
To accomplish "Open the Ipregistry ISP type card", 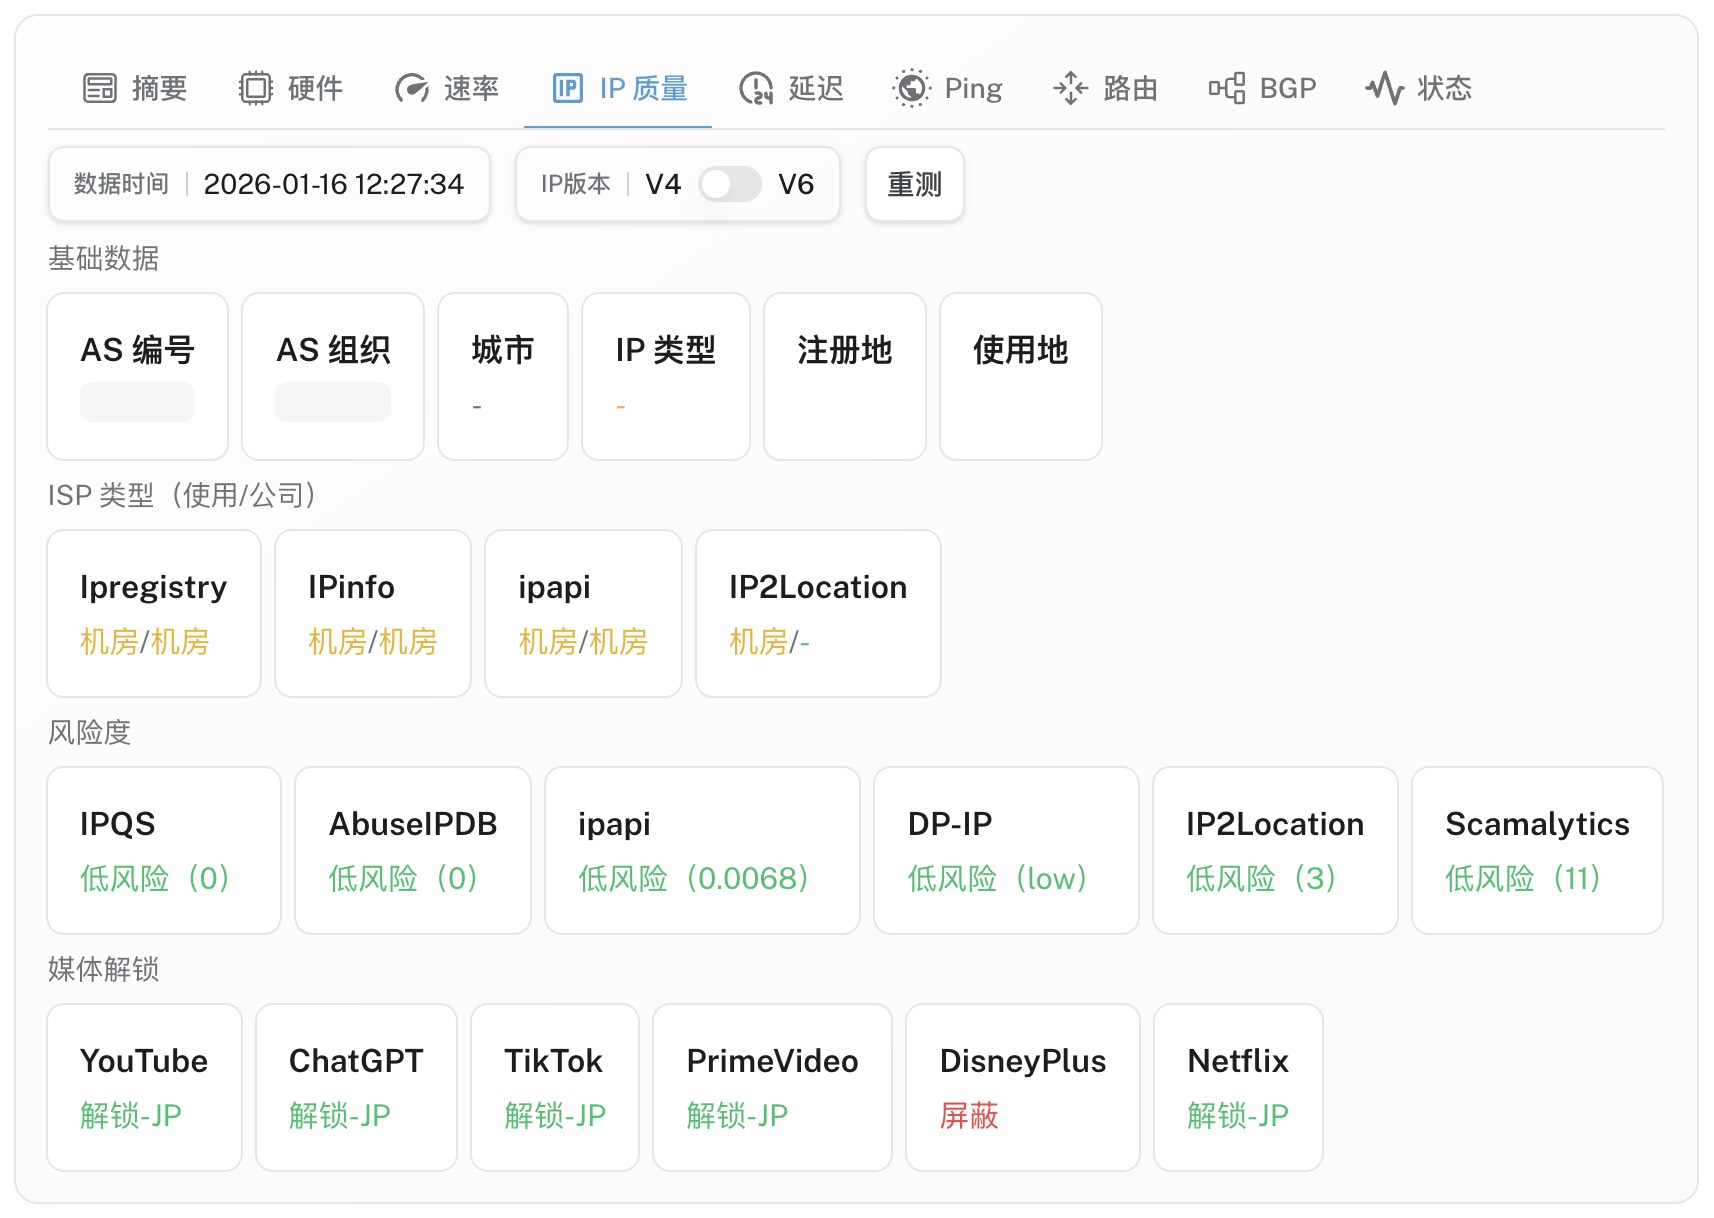I will 154,613.
